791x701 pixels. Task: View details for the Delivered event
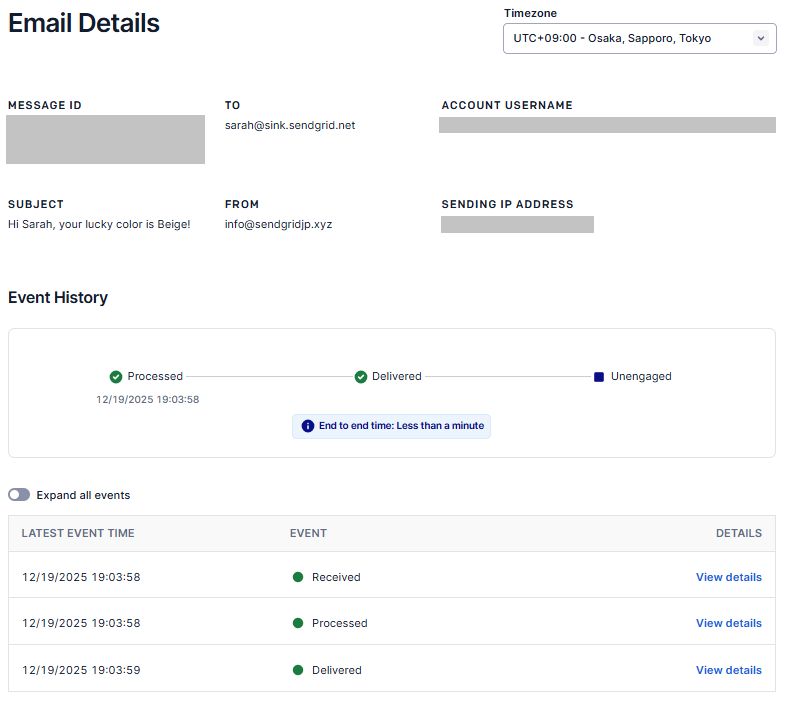[x=728, y=670]
